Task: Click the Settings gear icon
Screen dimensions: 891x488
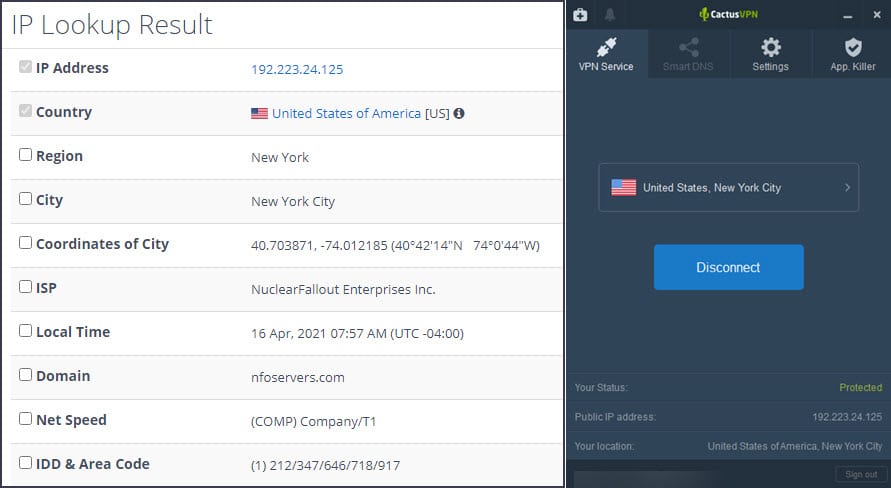Action: tap(771, 47)
